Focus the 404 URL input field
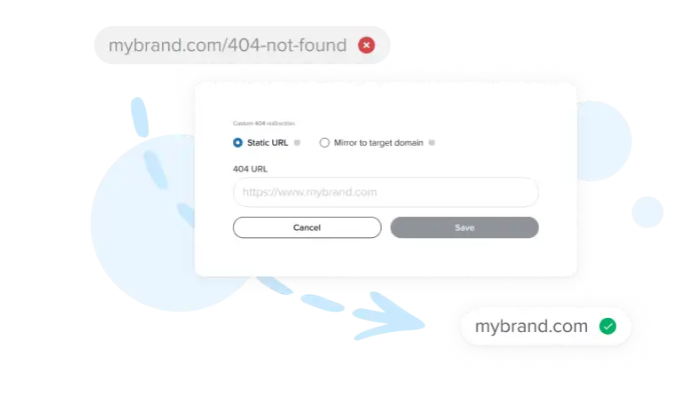 pyautogui.click(x=386, y=192)
